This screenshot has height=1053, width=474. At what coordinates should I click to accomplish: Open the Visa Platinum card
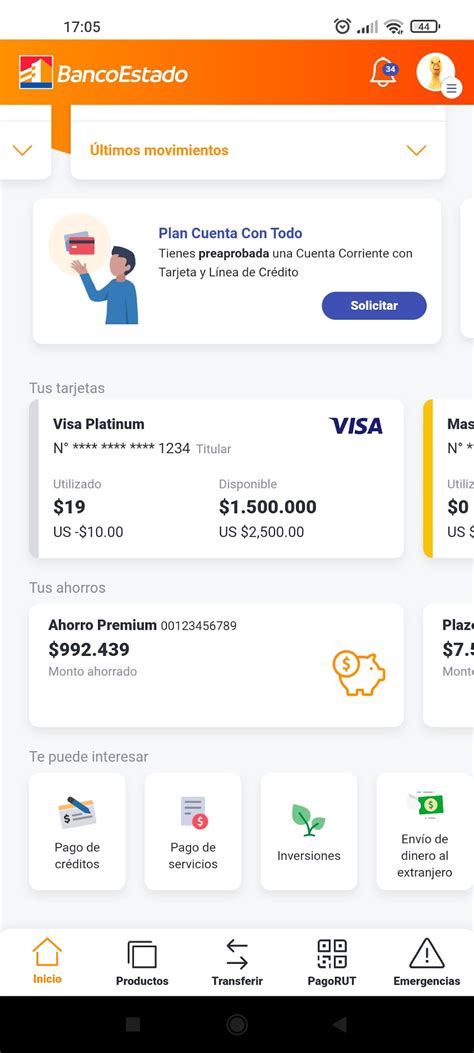pos(216,479)
